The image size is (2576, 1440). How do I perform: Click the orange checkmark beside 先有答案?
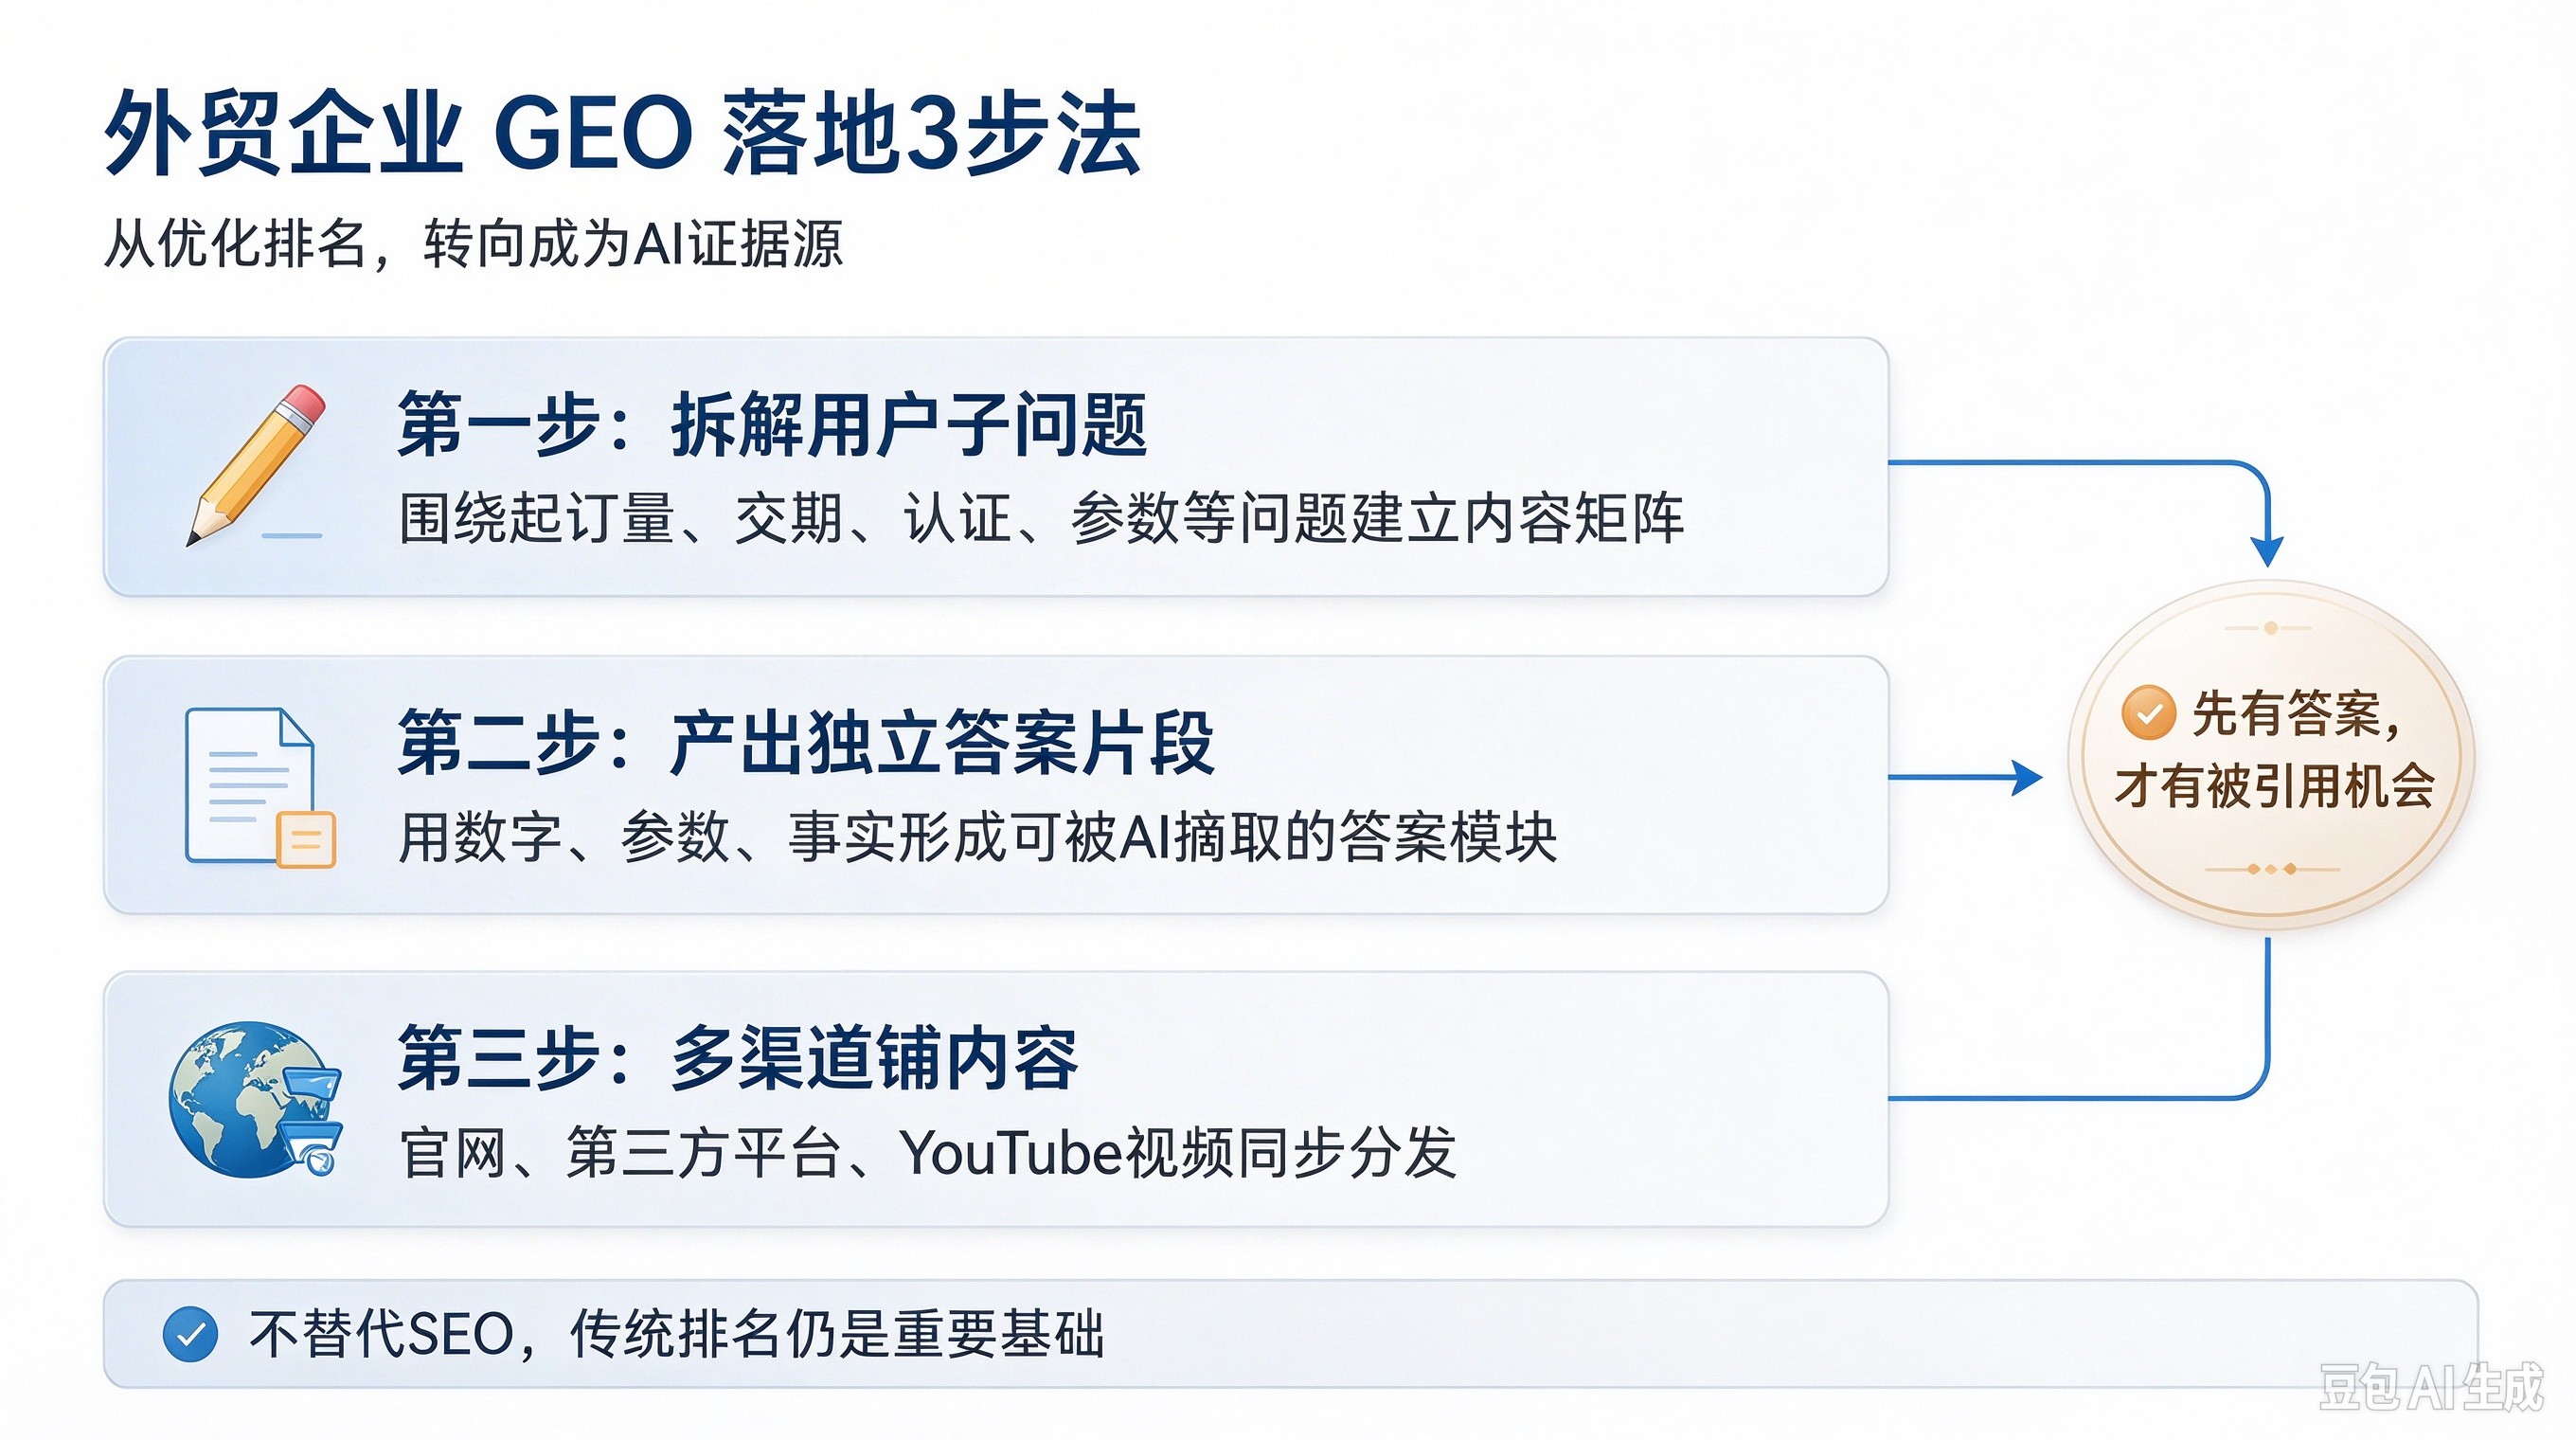point(2148,713)
